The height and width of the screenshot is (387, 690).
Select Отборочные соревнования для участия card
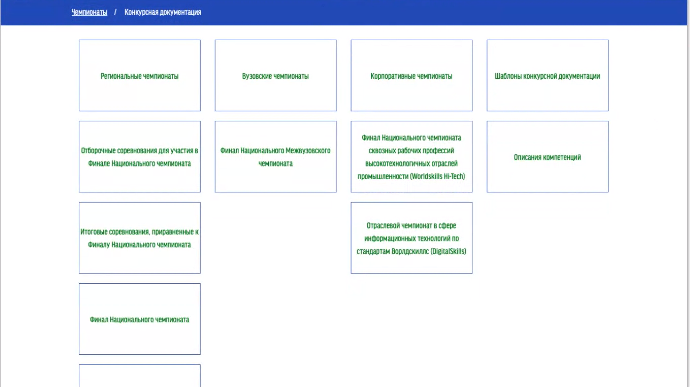(140, 157)
